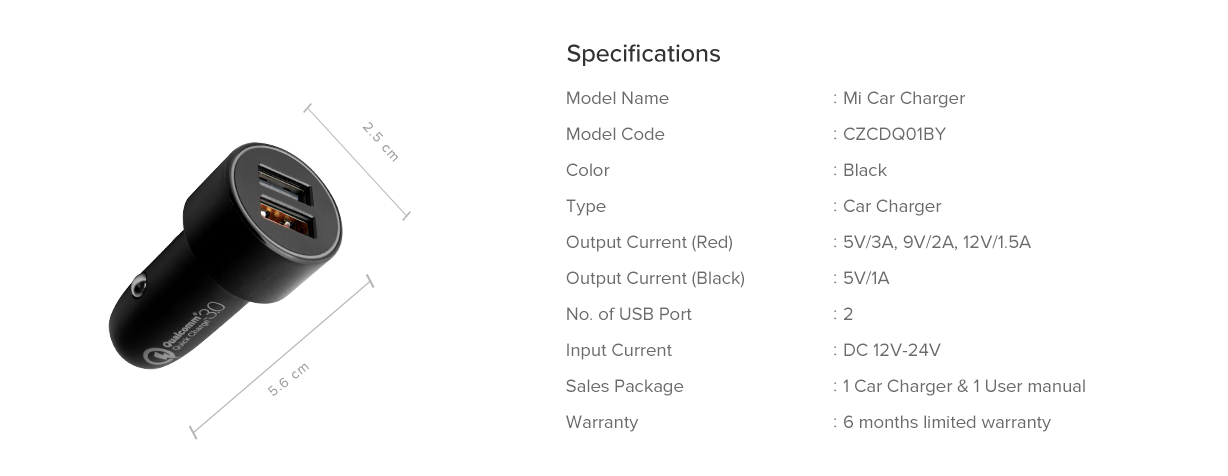This screenshot has width=1228, height=476.
Task: Click the Sales Package label
Action: tap(625, 386)
